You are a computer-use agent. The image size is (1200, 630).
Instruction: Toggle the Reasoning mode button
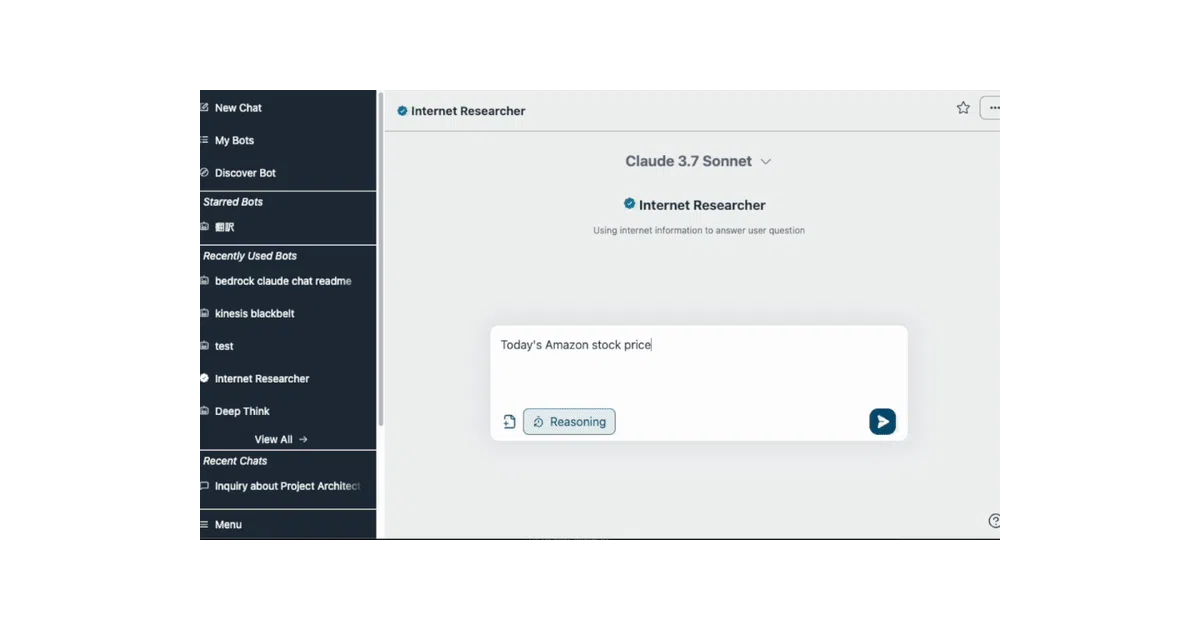(x=569, y=422)
